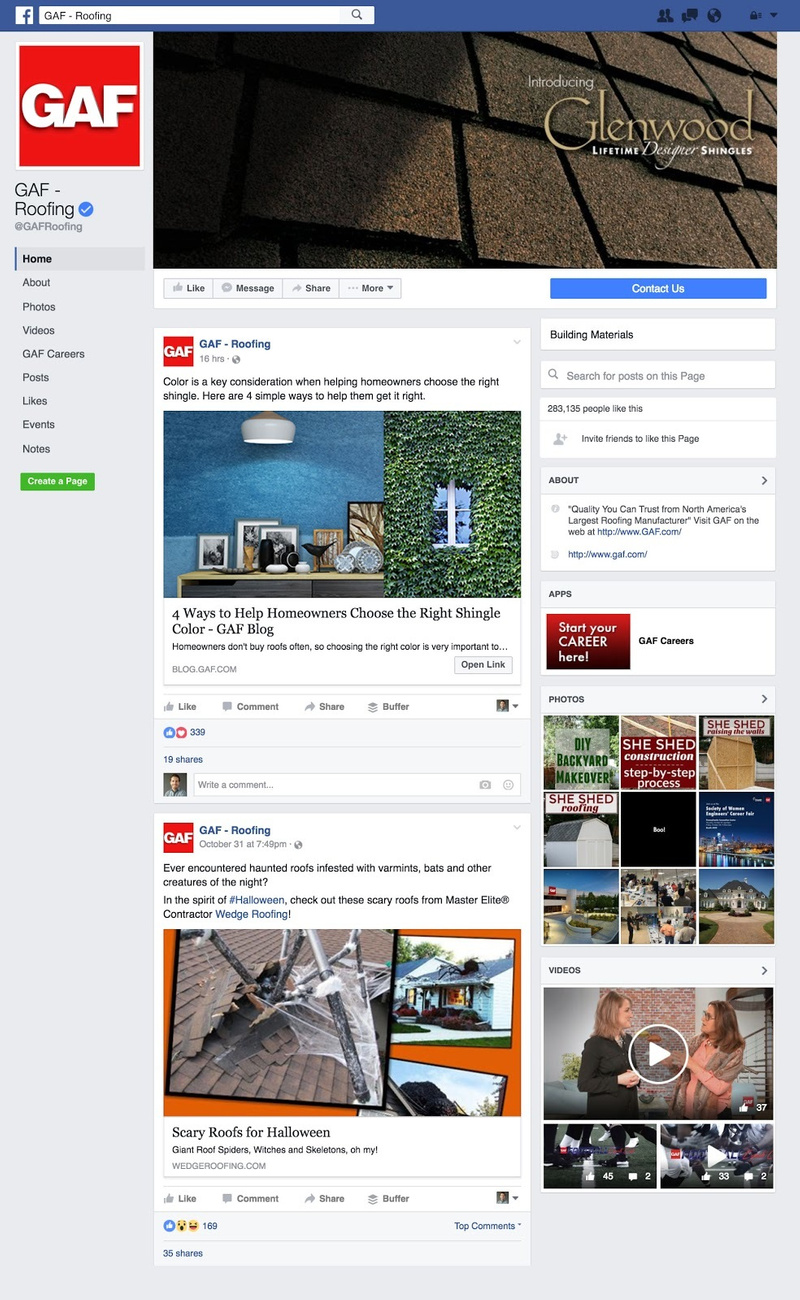Image resolution: width=800 pixels, height=1300 pixels.
Task: Open the #Halloween hashtag link
Action: (x=258, y=900)
